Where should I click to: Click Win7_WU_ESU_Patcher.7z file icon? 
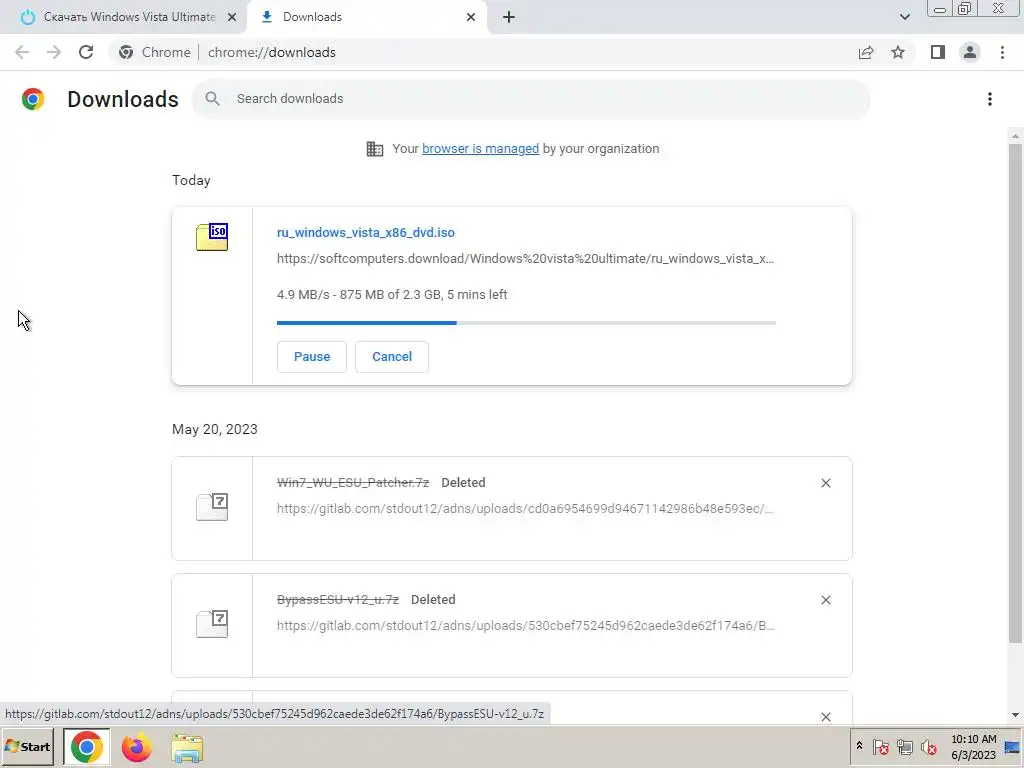tap(212, 507)
